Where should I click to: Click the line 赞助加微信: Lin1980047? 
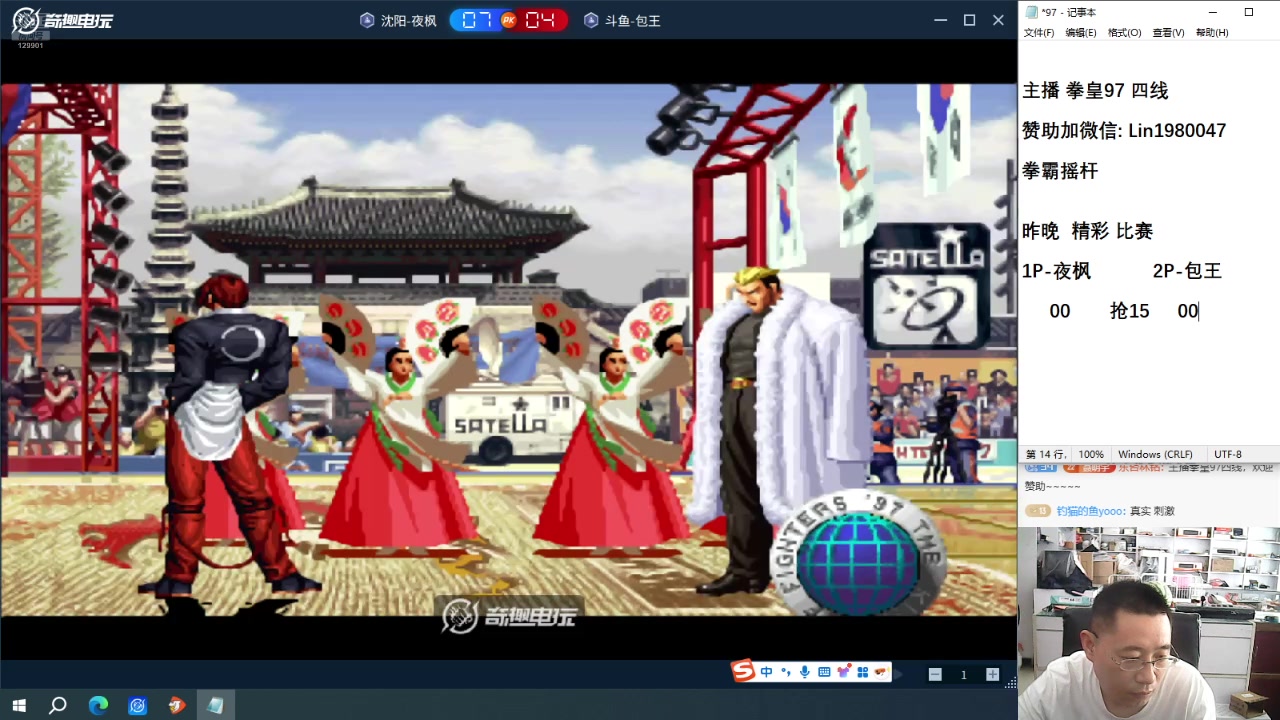(x=1124, y=131)
